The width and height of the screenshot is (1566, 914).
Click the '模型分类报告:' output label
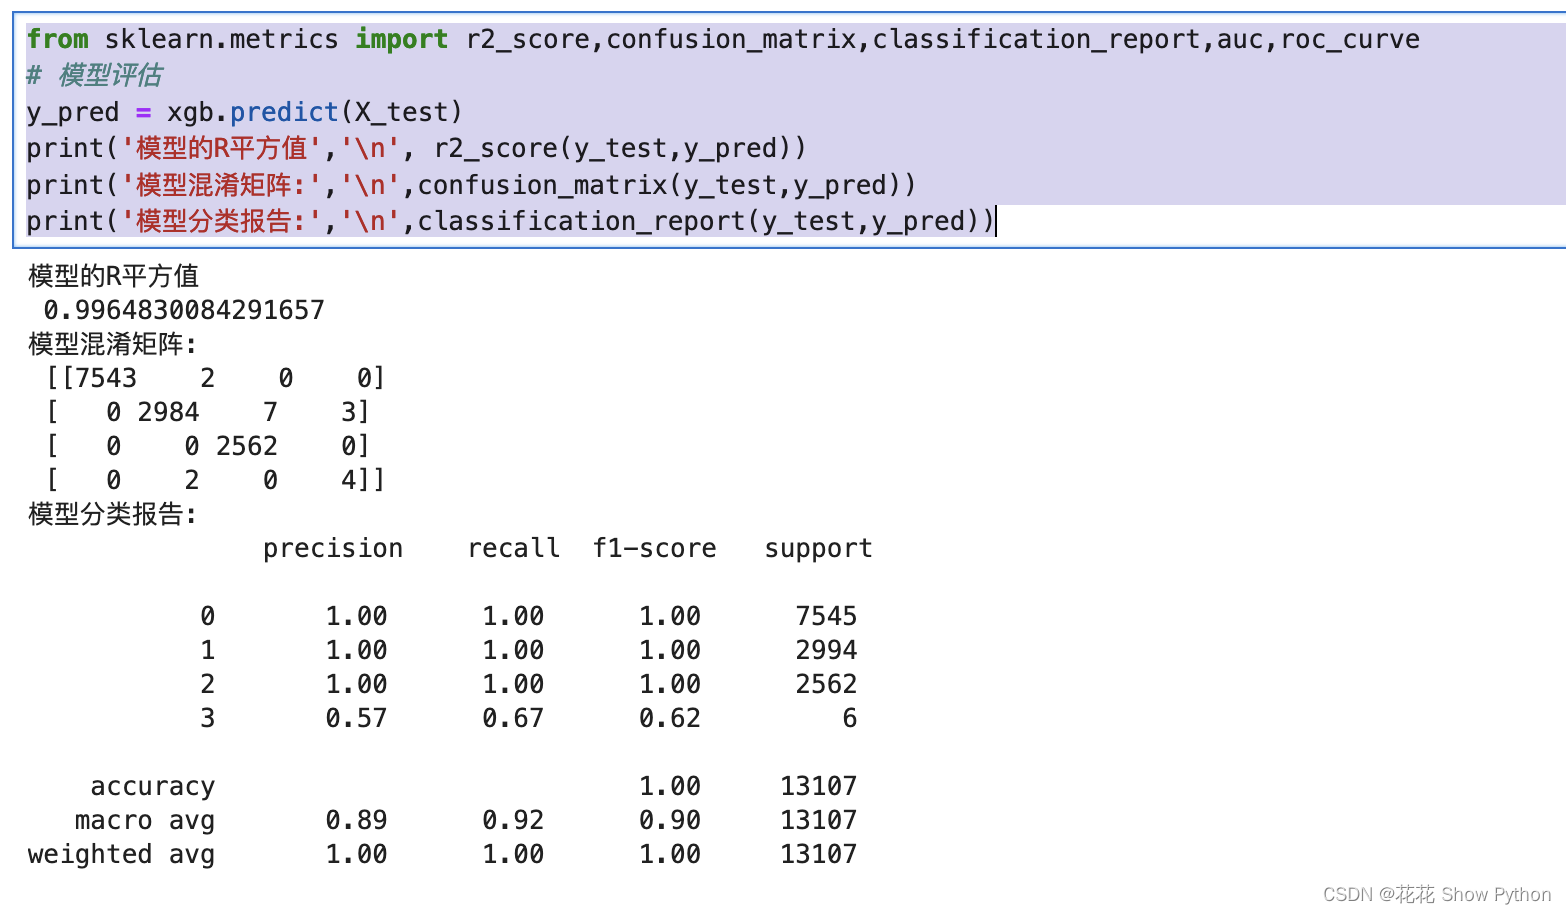[113, 514]
